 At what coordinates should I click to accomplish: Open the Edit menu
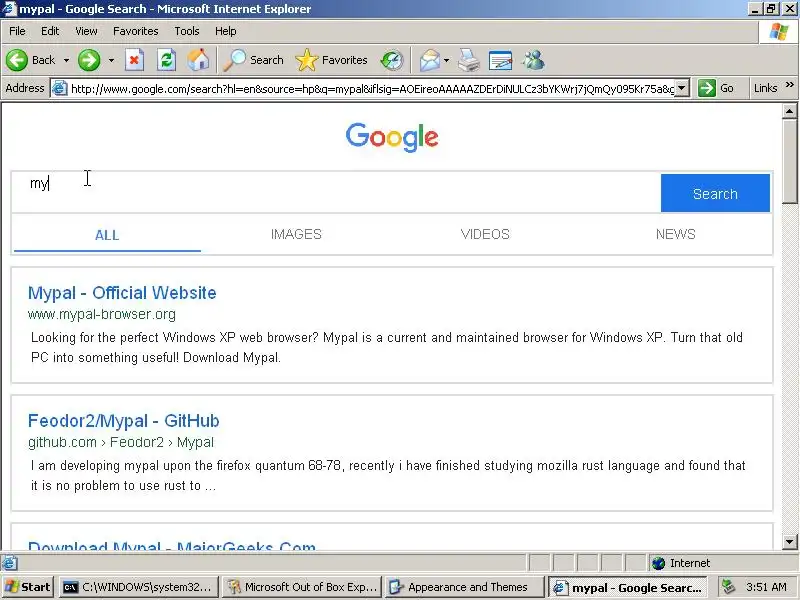49,31
